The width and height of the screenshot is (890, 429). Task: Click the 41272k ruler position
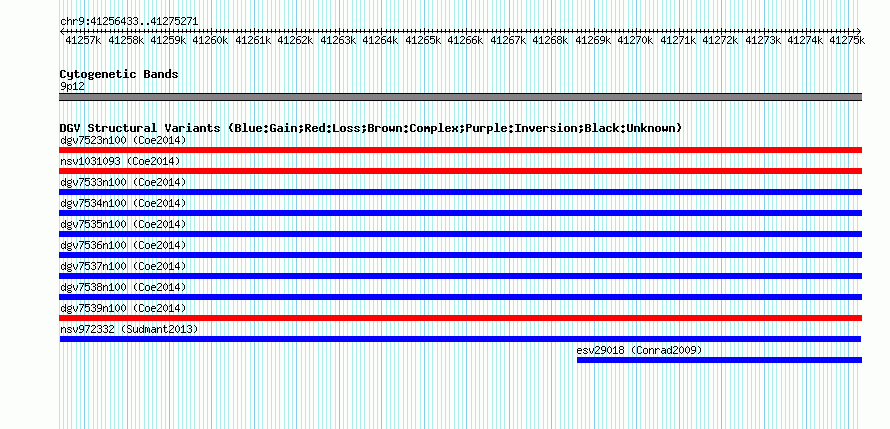720,40
